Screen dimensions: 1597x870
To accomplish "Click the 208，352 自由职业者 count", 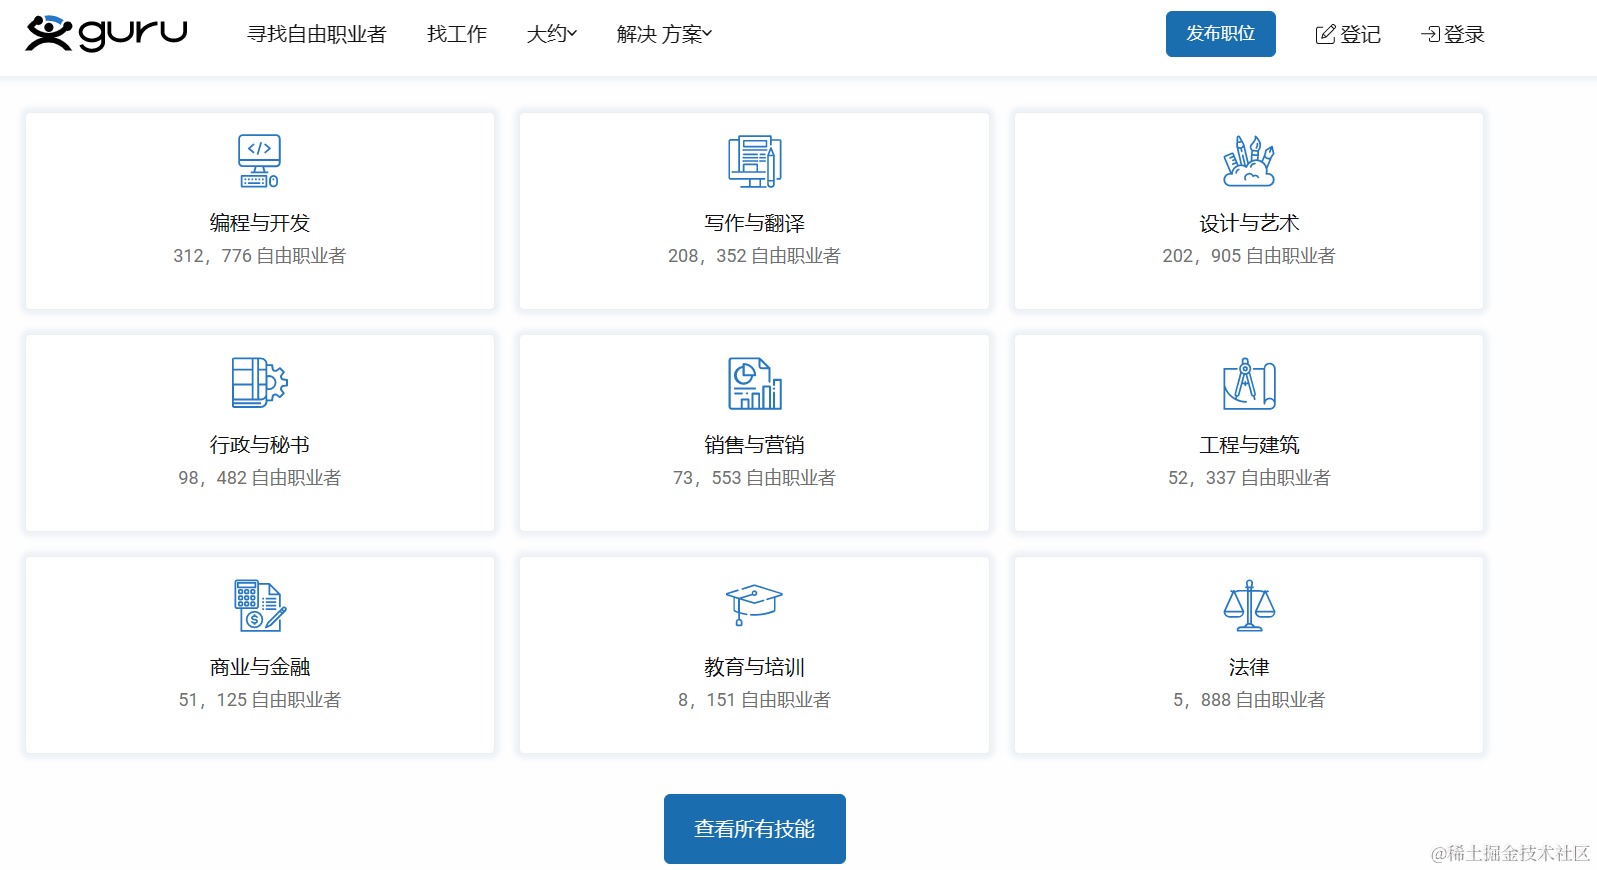I will click(x=754, y=256).
